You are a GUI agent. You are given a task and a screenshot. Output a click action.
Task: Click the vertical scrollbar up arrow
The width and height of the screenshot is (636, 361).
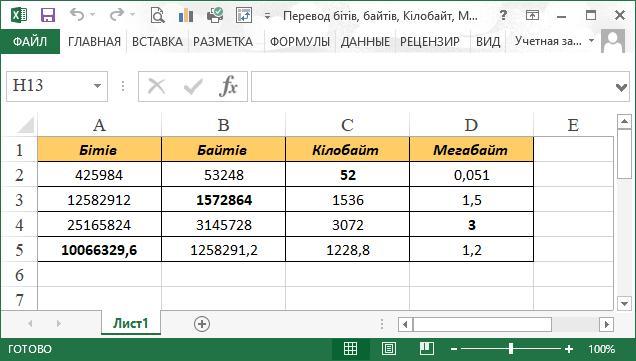624,121
